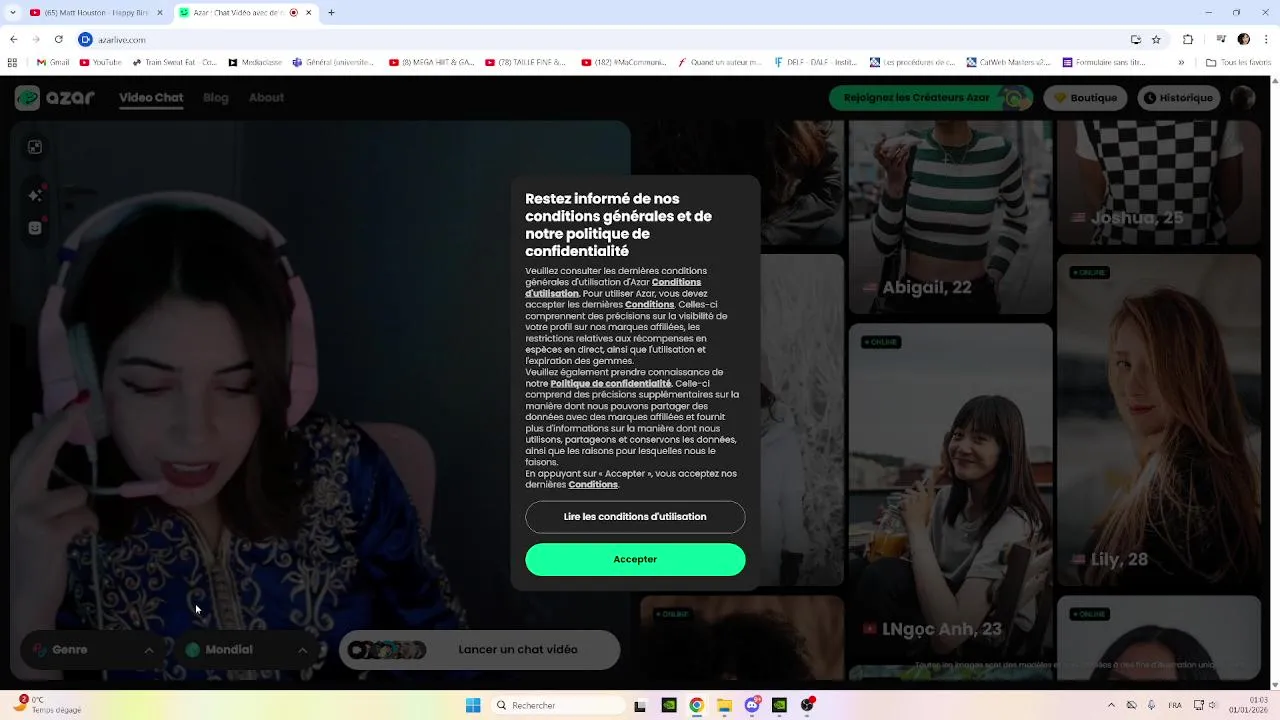
Task: Bookmark this page with the star icon
Action: click(x=1156, y=39)
